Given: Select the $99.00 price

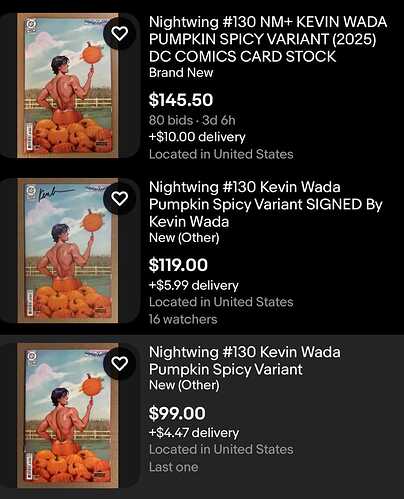Looking at the screenshot, I should (177, 413).
